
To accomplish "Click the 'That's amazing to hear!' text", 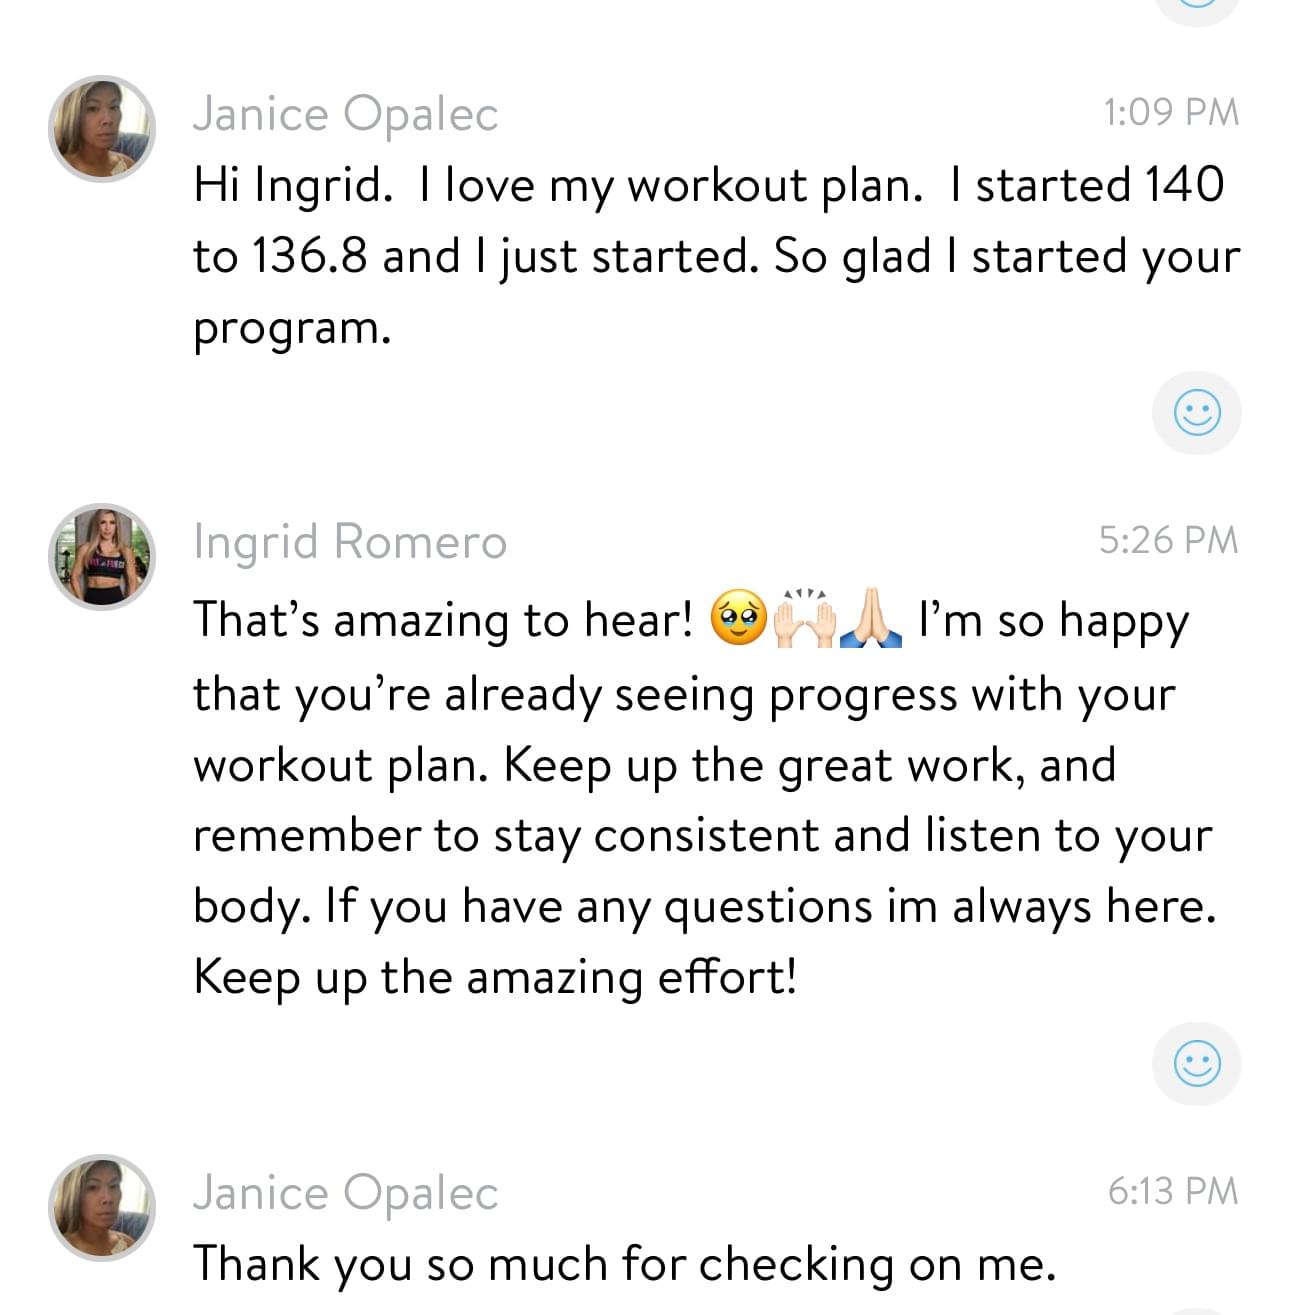I will pyautogui.click(x=442, y=620).
